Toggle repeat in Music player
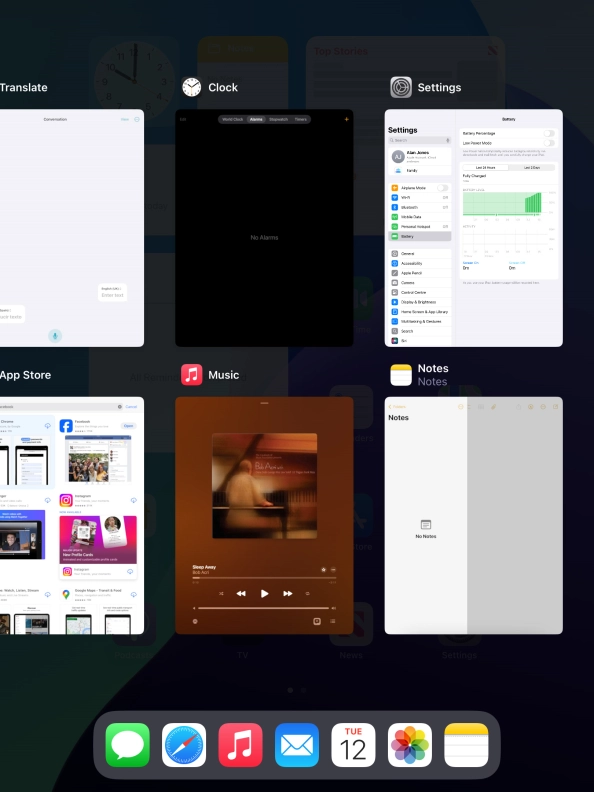 coord(307,593)
